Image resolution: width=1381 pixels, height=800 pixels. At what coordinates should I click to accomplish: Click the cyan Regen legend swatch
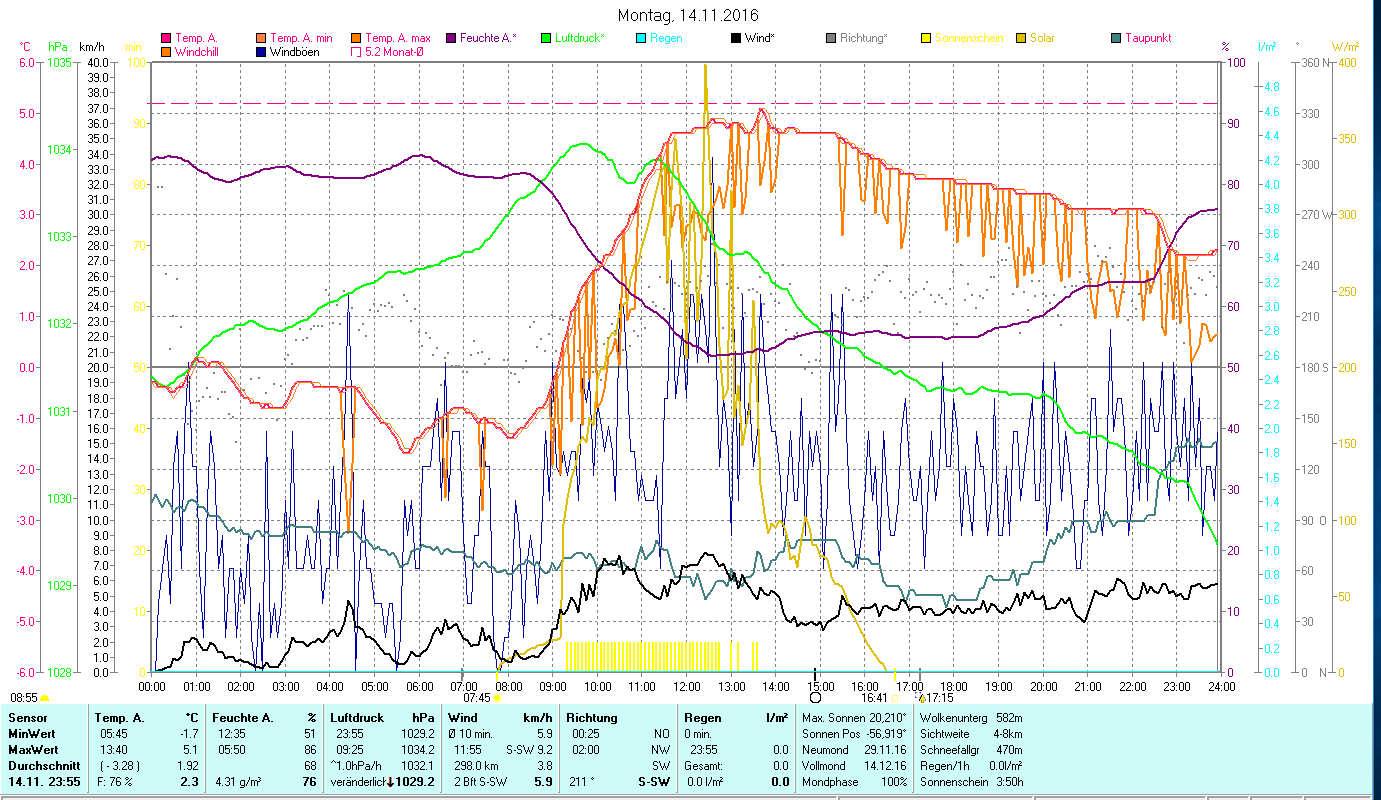[641, 38]
